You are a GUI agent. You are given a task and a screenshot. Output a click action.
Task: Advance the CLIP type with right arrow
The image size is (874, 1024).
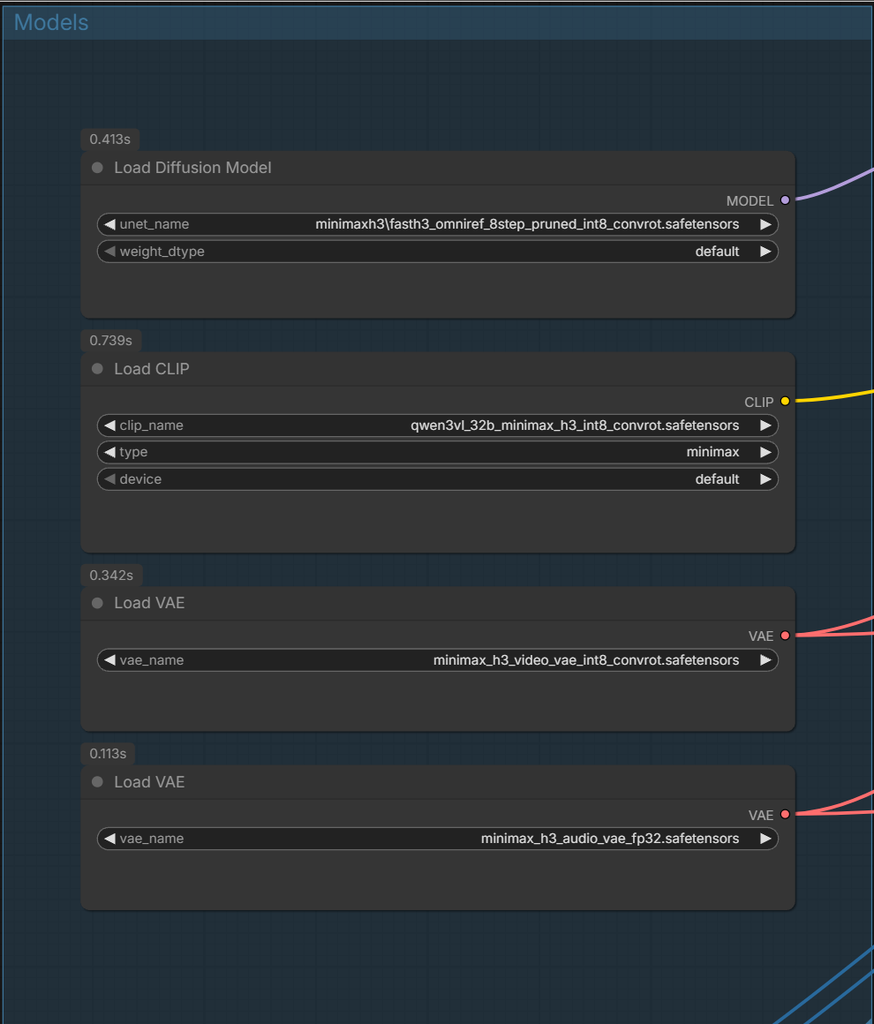click(766, 452)
